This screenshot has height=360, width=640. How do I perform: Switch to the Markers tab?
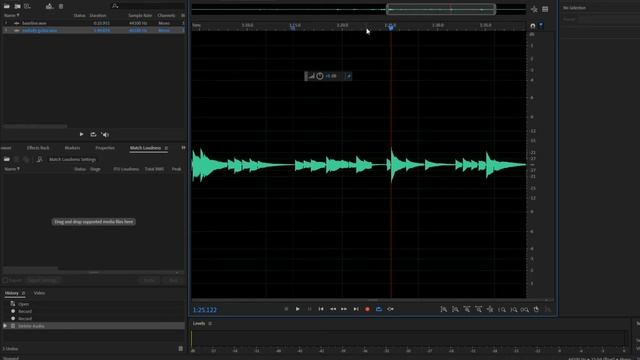72,148
